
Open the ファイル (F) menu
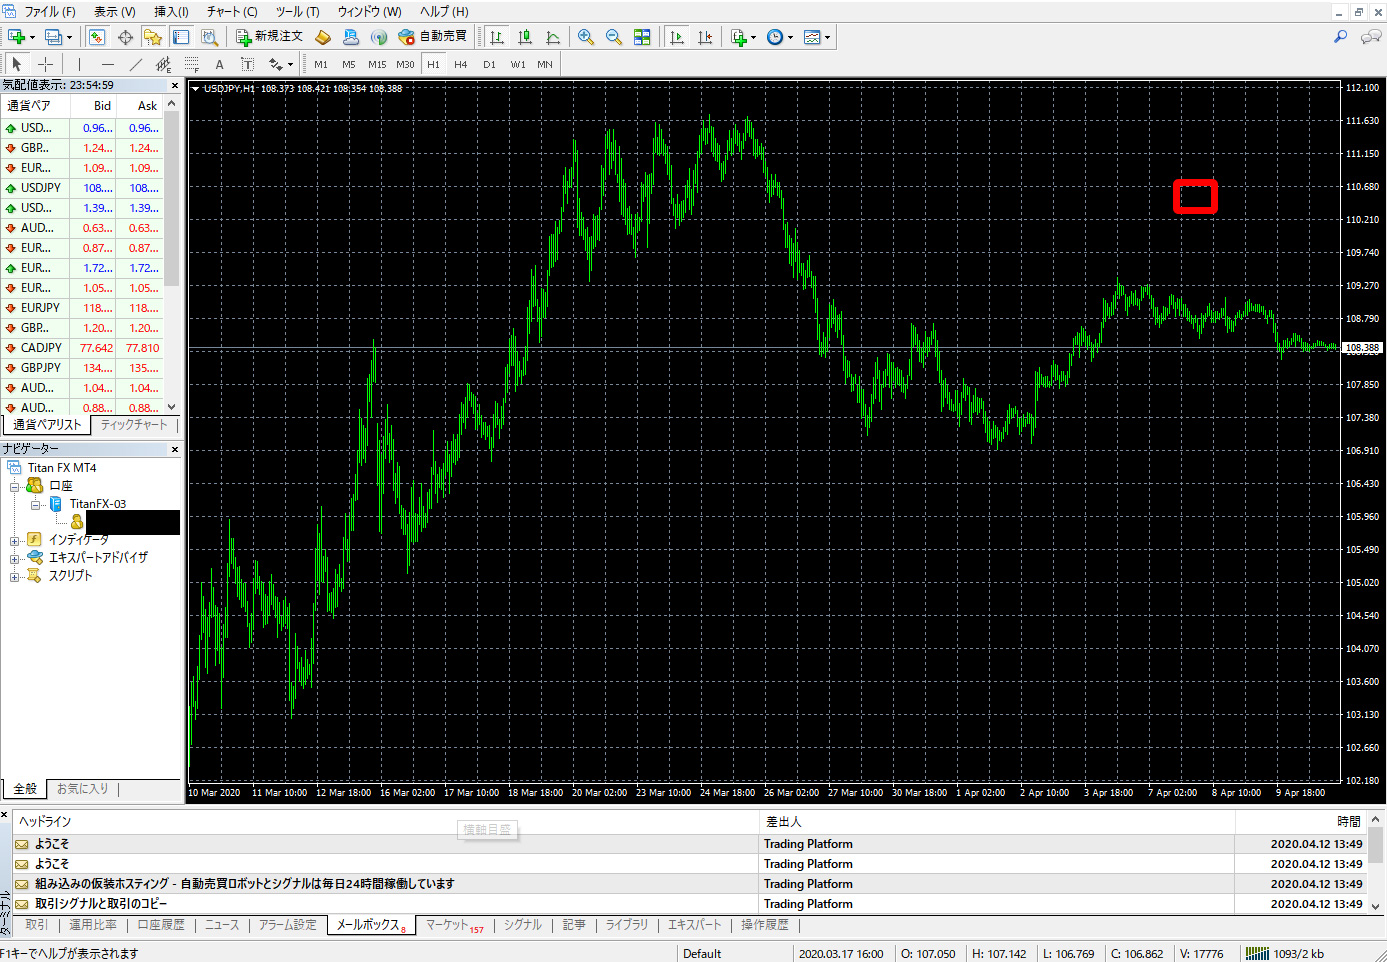coord(49,11)
